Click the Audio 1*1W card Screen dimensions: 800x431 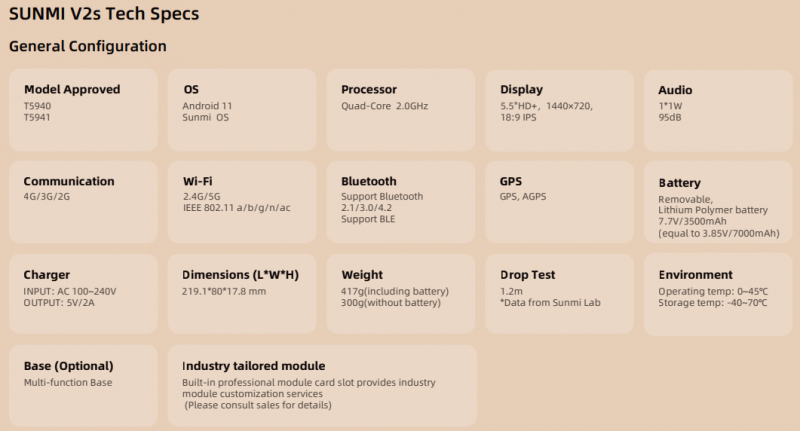[718, 110]
